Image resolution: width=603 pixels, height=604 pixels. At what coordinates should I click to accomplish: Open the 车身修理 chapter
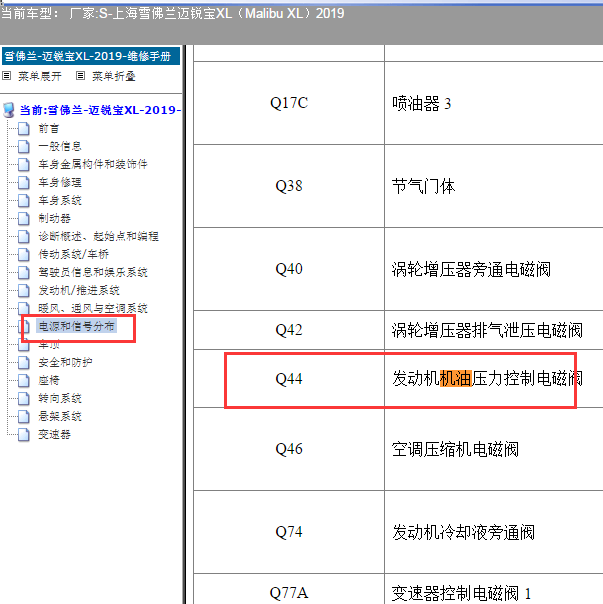coord(60,182)
